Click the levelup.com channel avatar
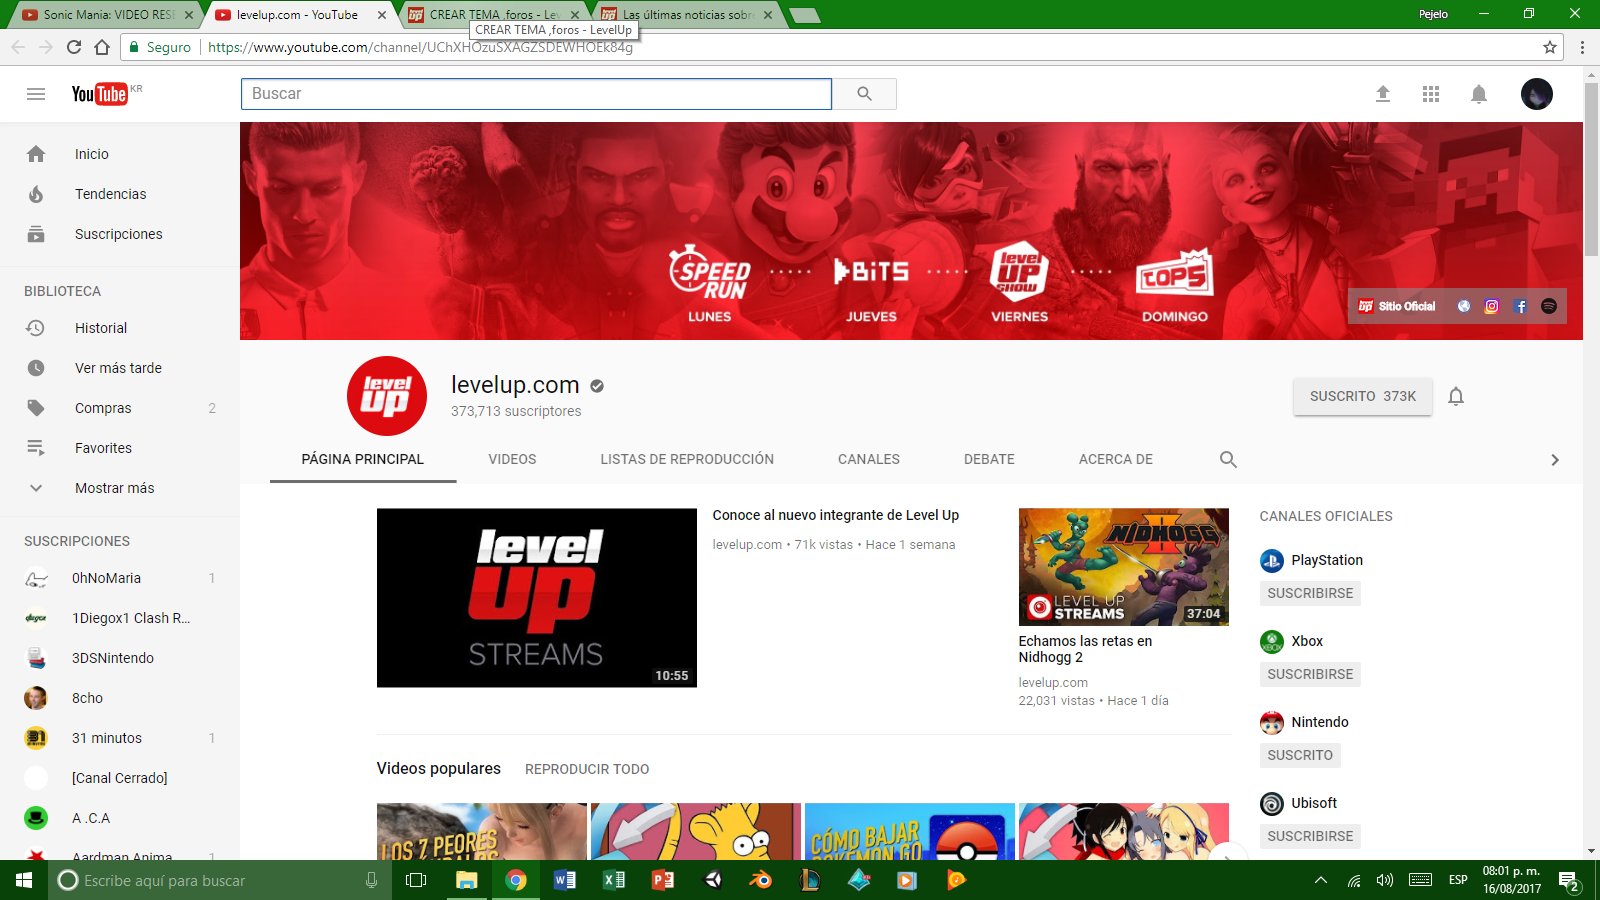 click(387, 396)
